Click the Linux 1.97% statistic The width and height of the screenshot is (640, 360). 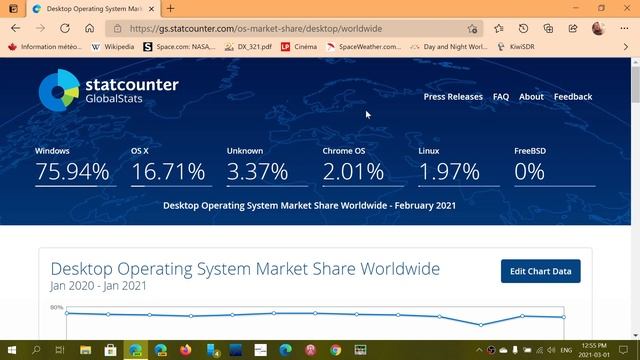[459, 166]
